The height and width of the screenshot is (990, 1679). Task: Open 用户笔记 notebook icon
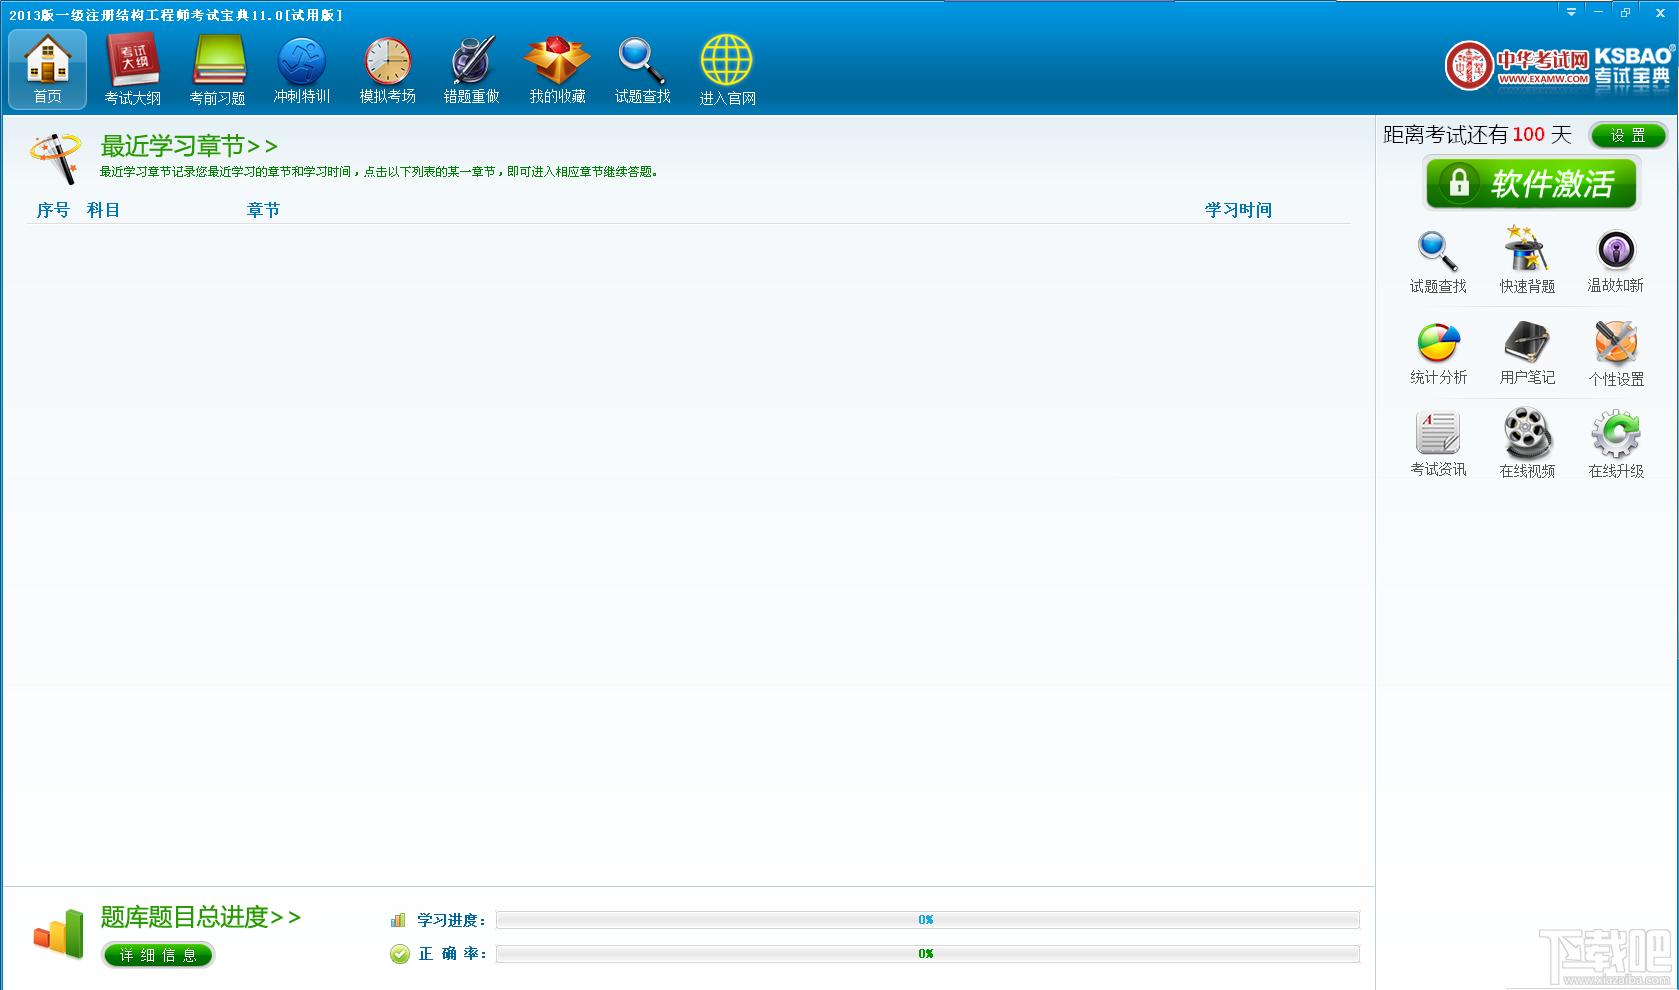(x=1526, y=343)
